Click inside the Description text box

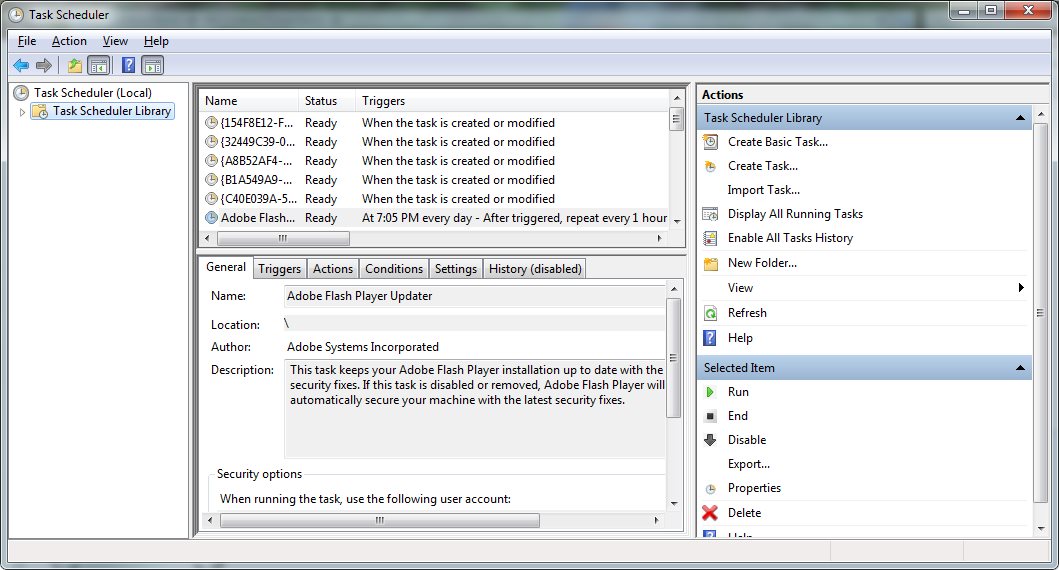click(x=475, y=409)
